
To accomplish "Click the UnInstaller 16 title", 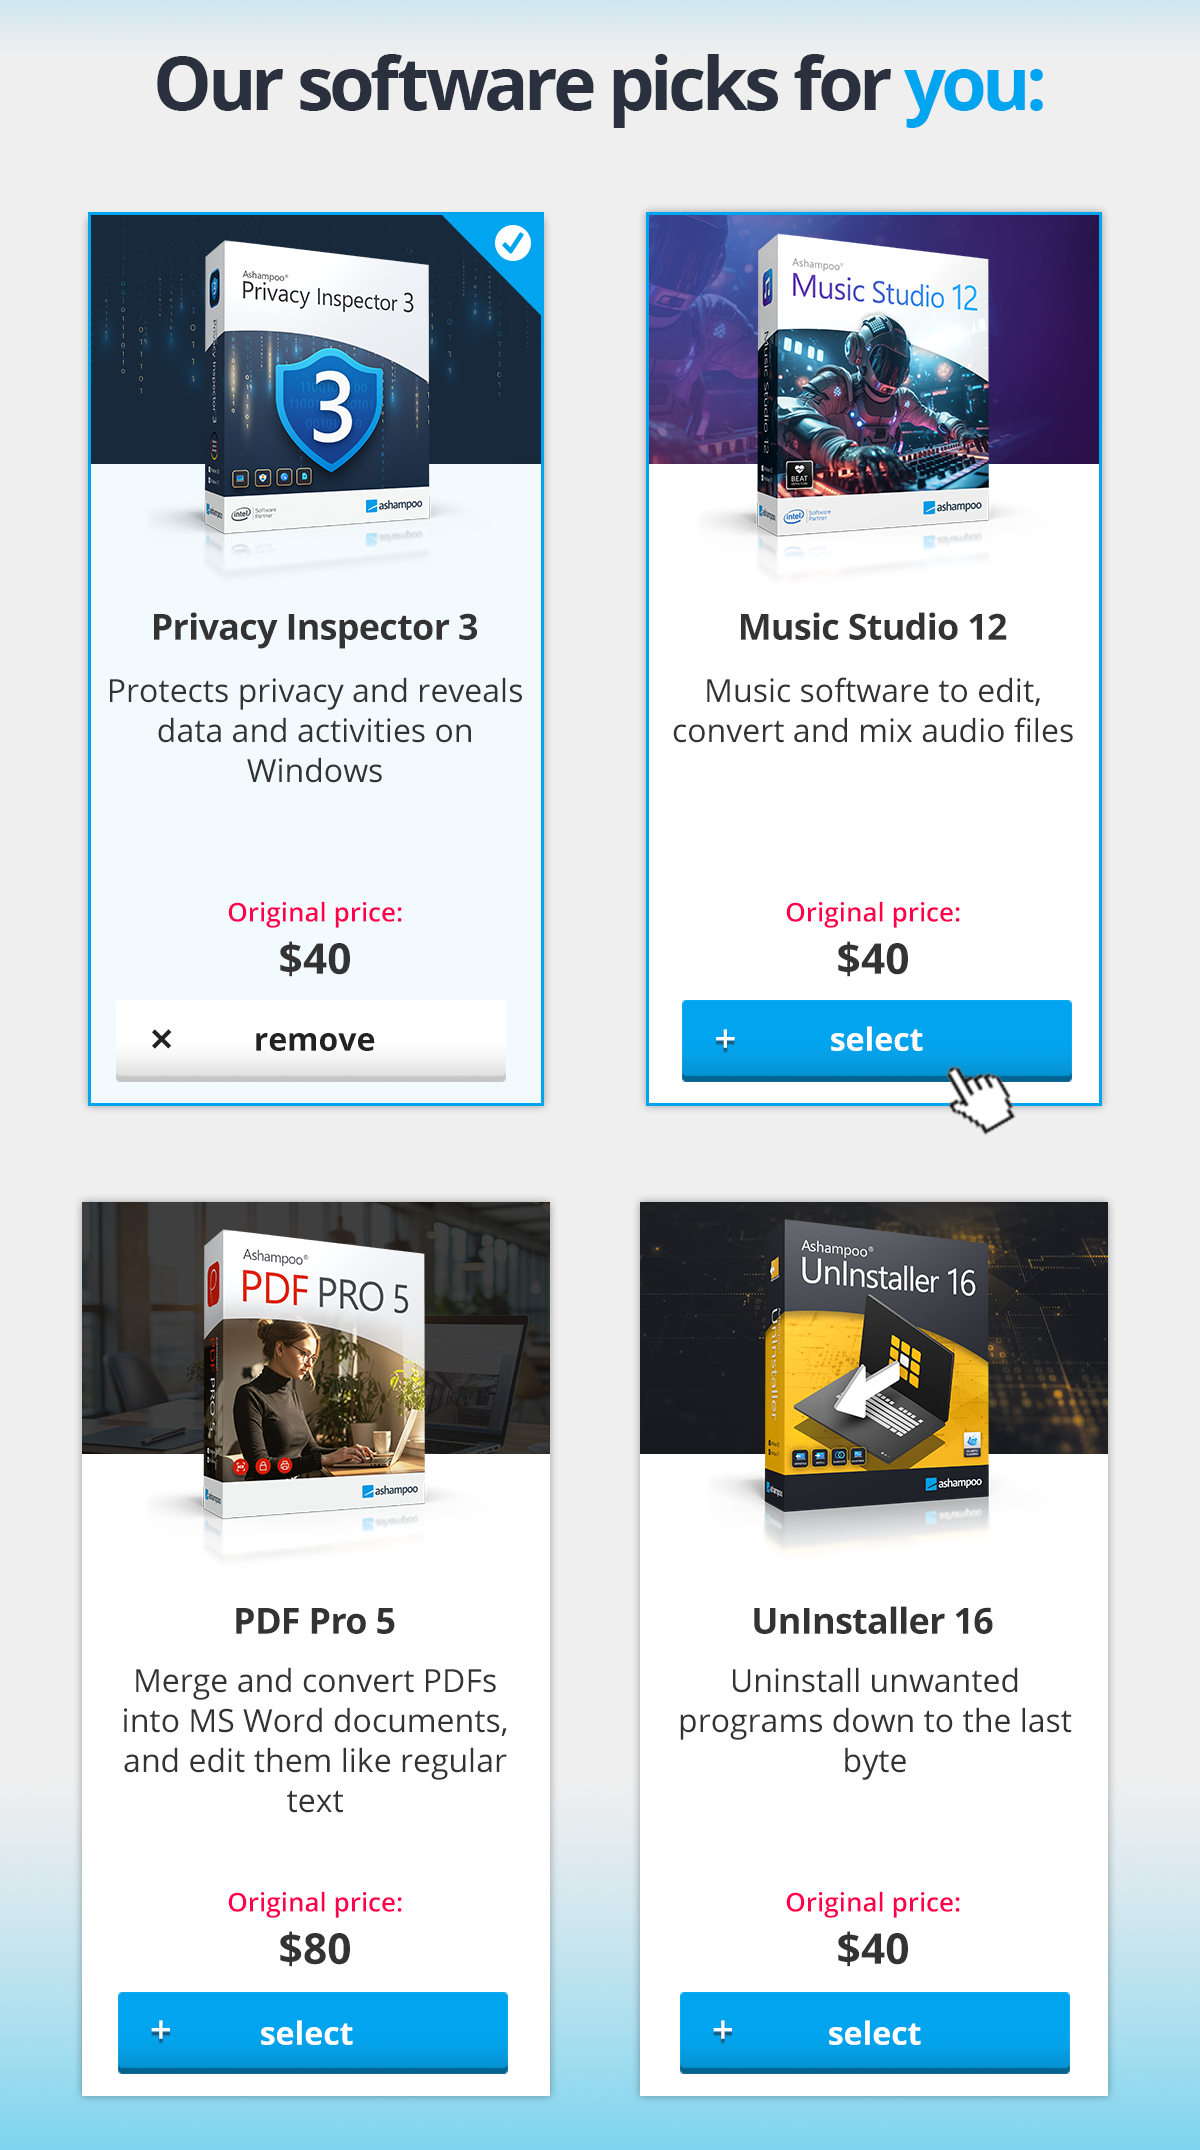I will point(873,1621).
